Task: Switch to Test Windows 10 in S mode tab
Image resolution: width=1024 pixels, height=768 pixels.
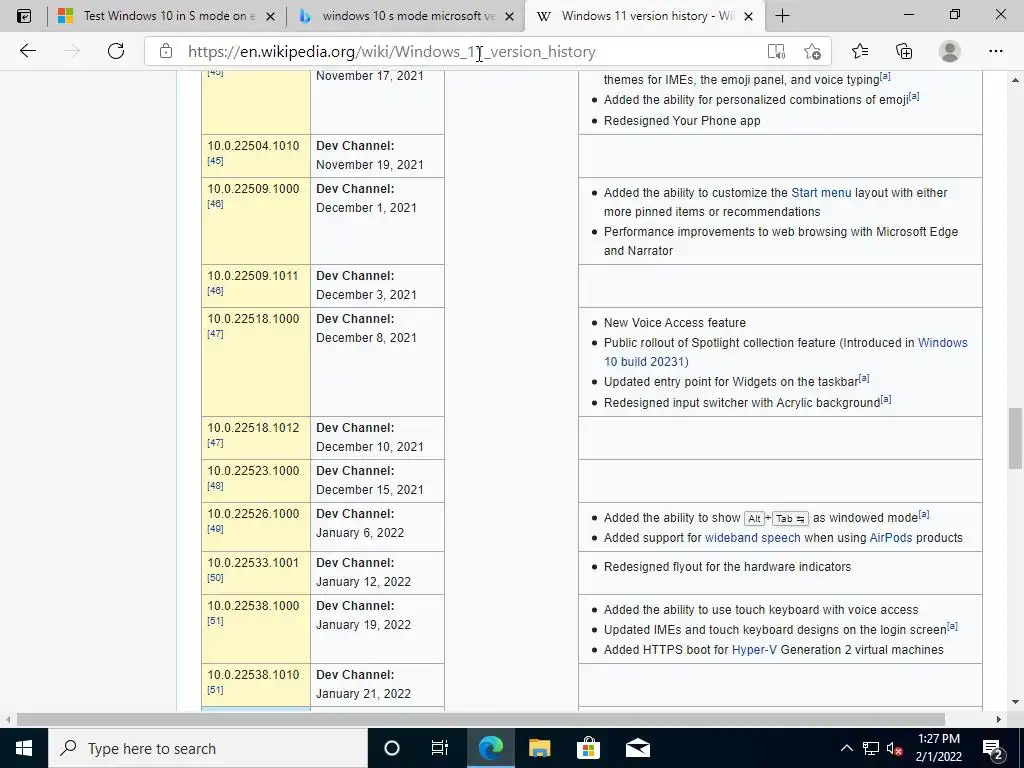Action: 167,16
